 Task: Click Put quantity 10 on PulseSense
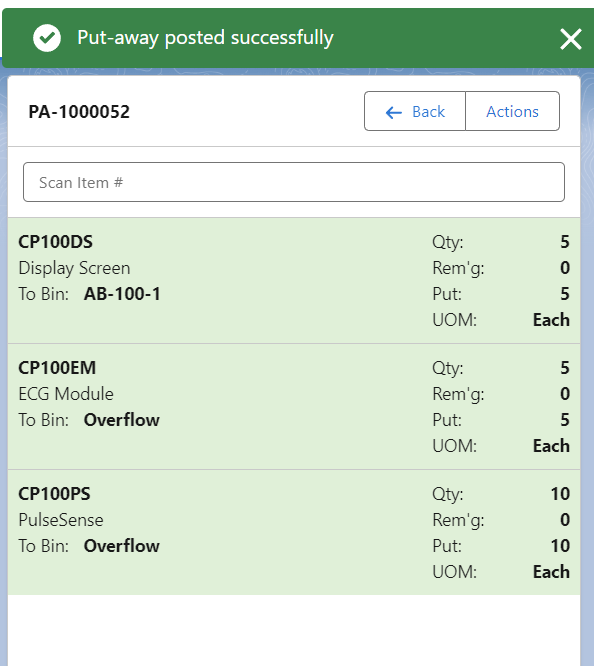[x=560, y=546]
